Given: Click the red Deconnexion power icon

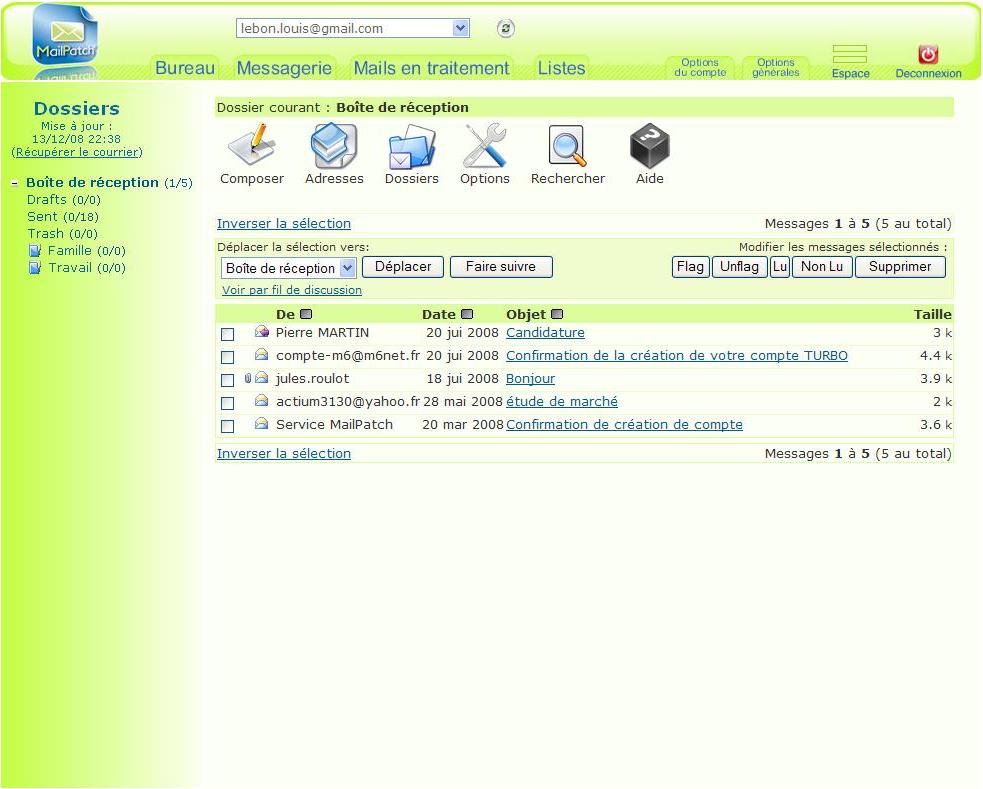Looking at the screenshot, I should 928,55.
